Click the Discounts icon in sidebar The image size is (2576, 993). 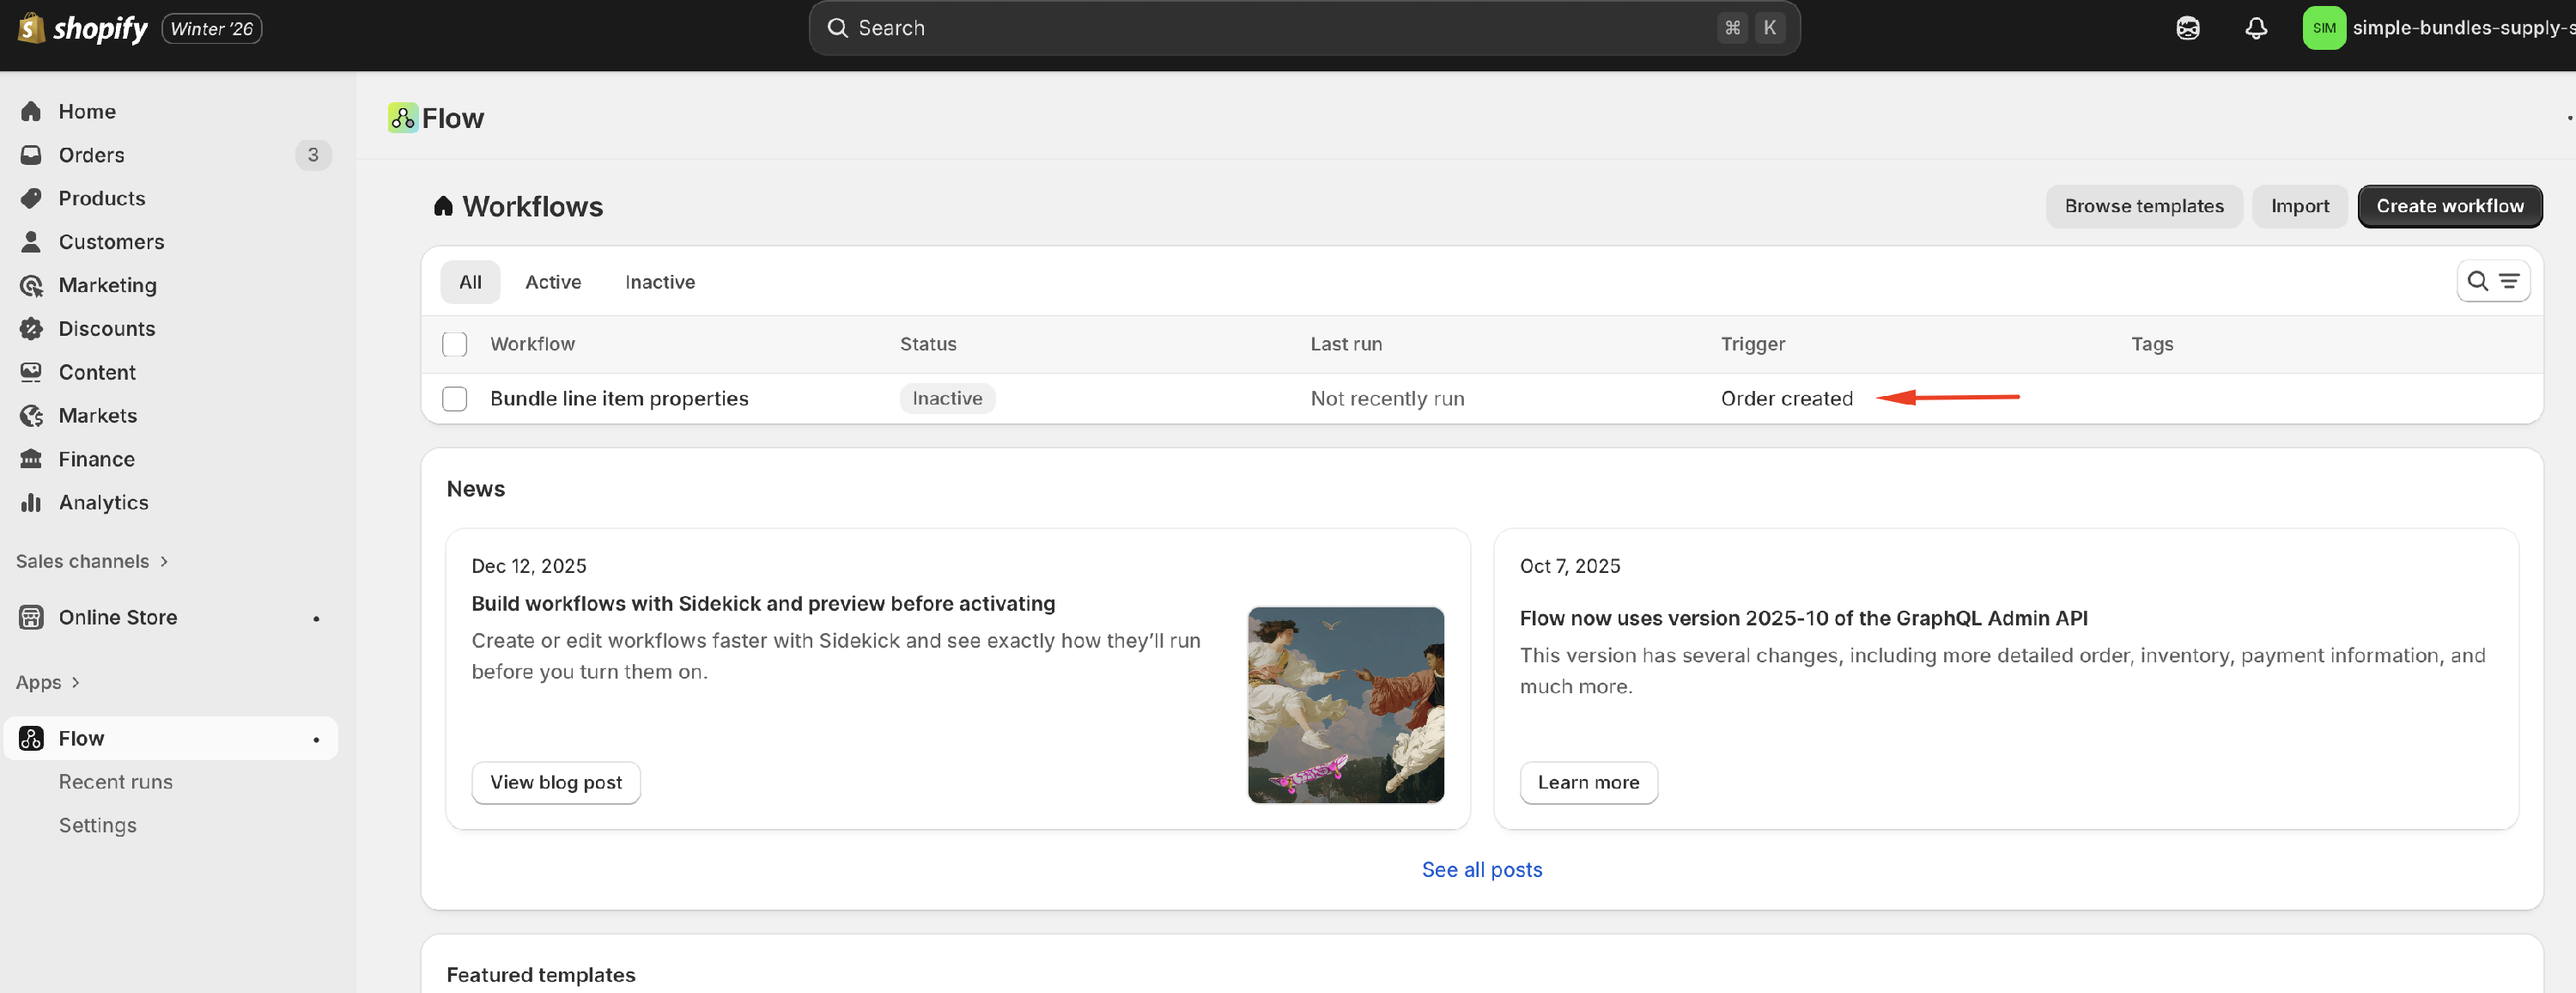[31, 329]
